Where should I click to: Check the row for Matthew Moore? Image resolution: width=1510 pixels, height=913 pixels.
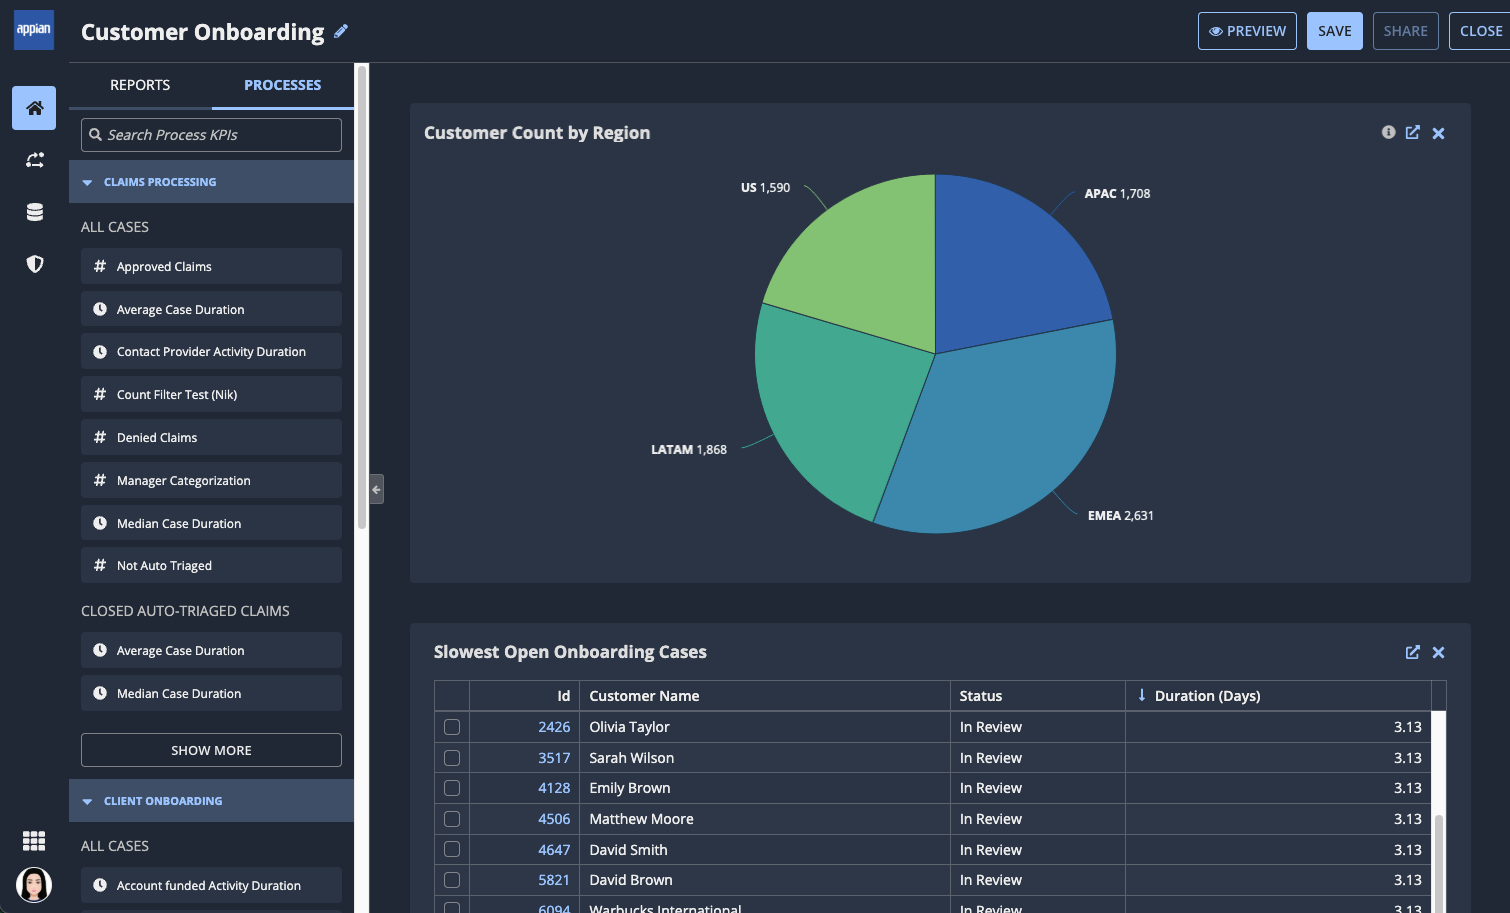click(452, 819)
